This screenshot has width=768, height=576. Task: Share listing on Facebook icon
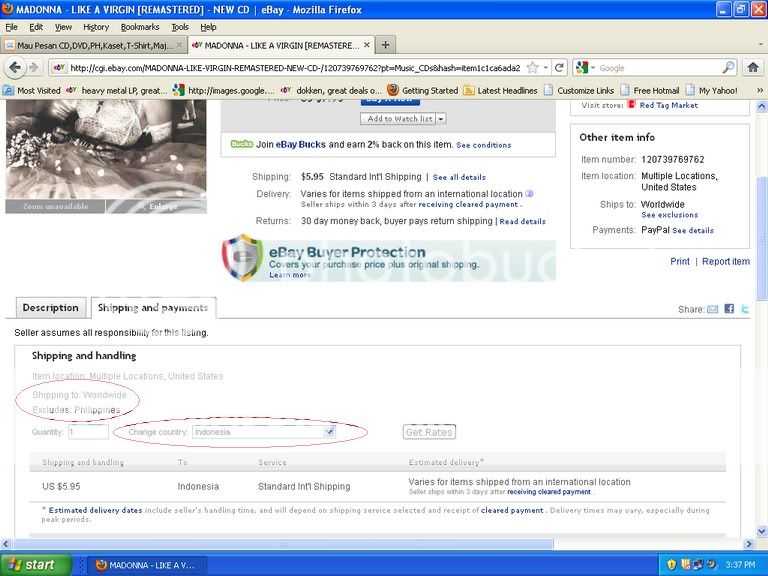pos(729,309)
